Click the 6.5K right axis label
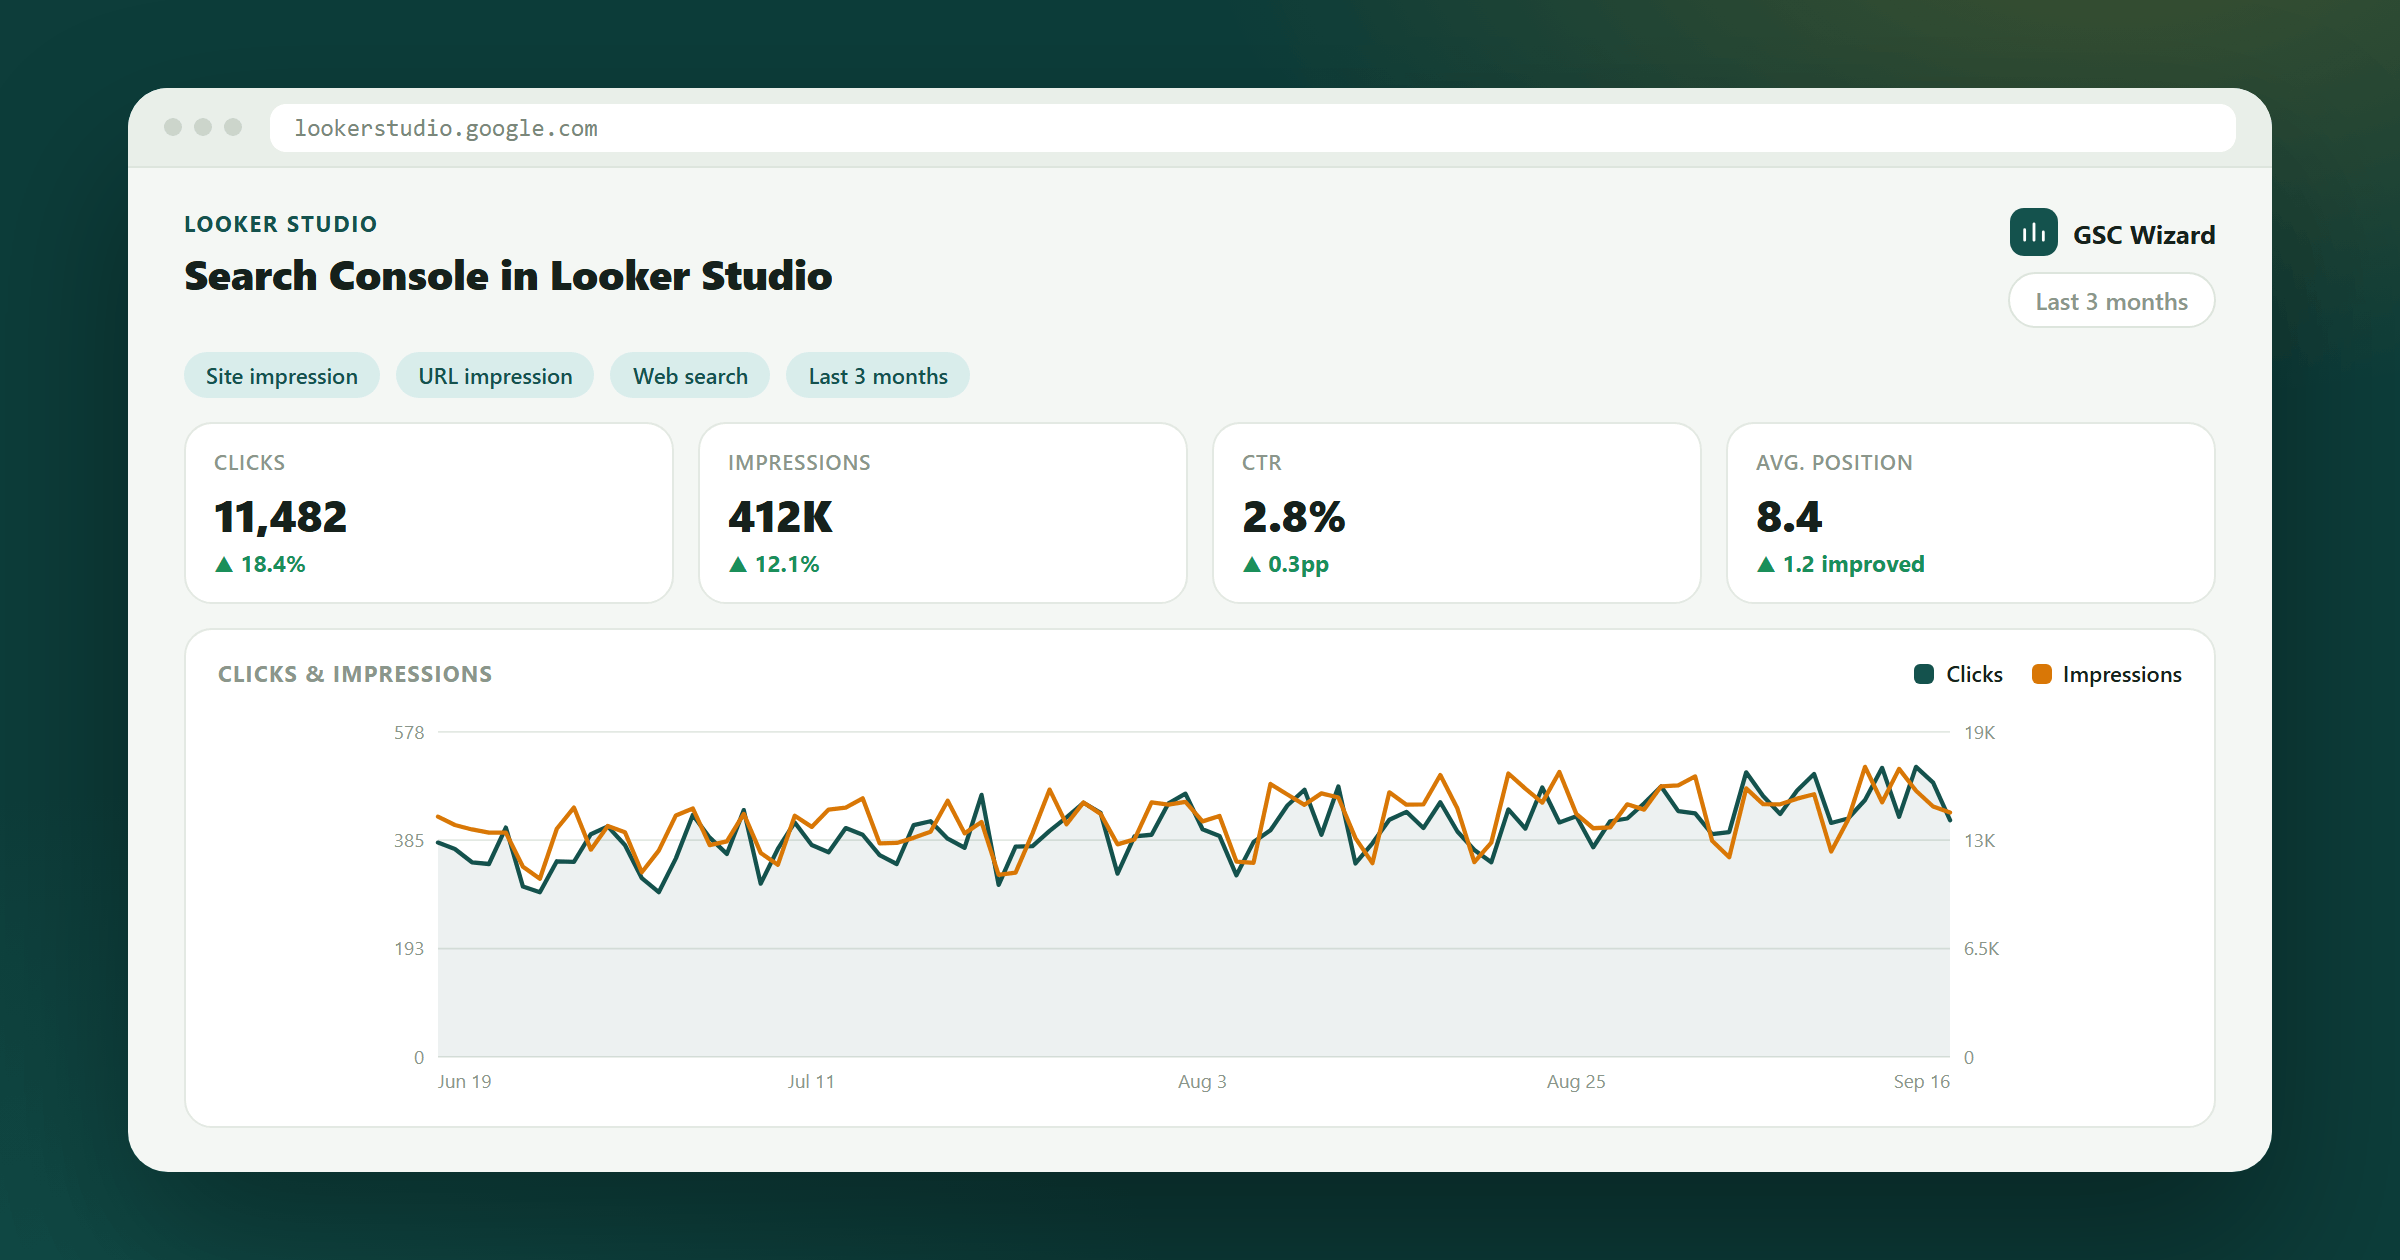The width and height of the screenshot is (2400, 1260). (x=1982, y=949)
